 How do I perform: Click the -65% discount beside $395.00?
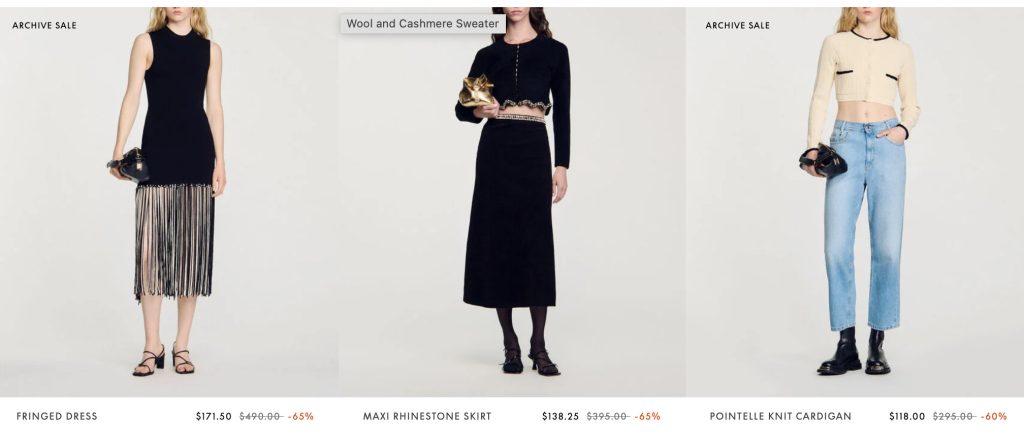[x=648, y=416]
